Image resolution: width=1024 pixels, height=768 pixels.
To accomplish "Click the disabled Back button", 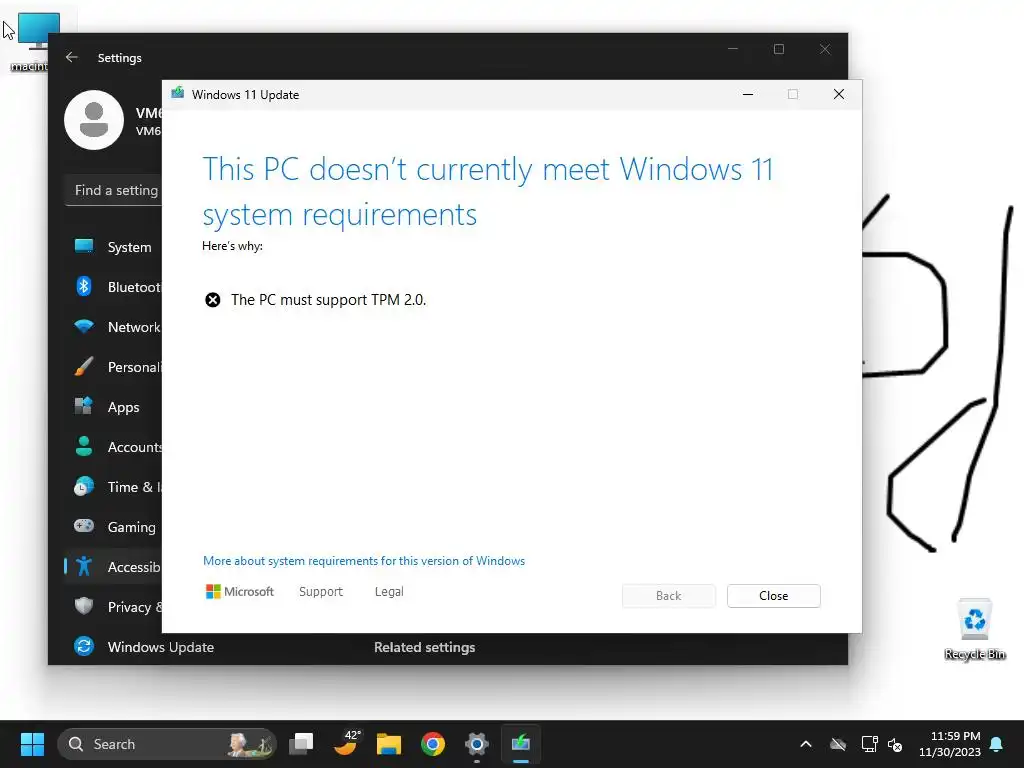I will pyautogui.click(x=669, y=596).
